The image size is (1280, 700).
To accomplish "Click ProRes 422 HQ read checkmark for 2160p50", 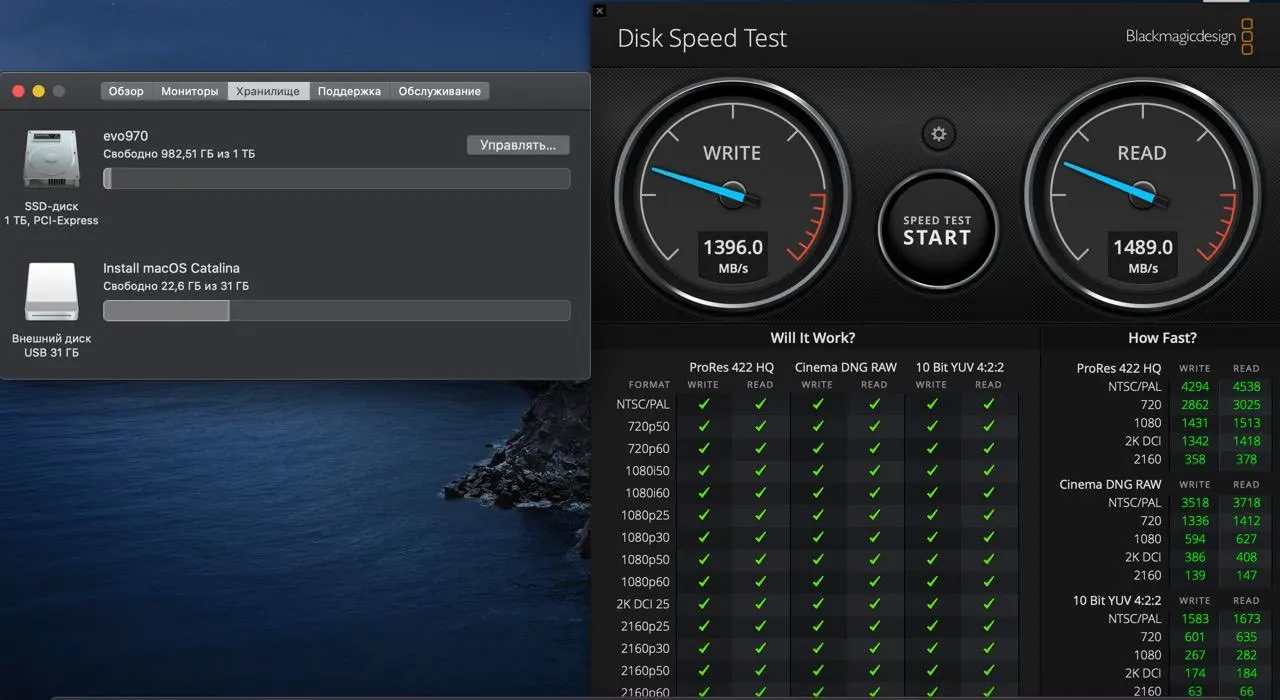I will (760, 670).
